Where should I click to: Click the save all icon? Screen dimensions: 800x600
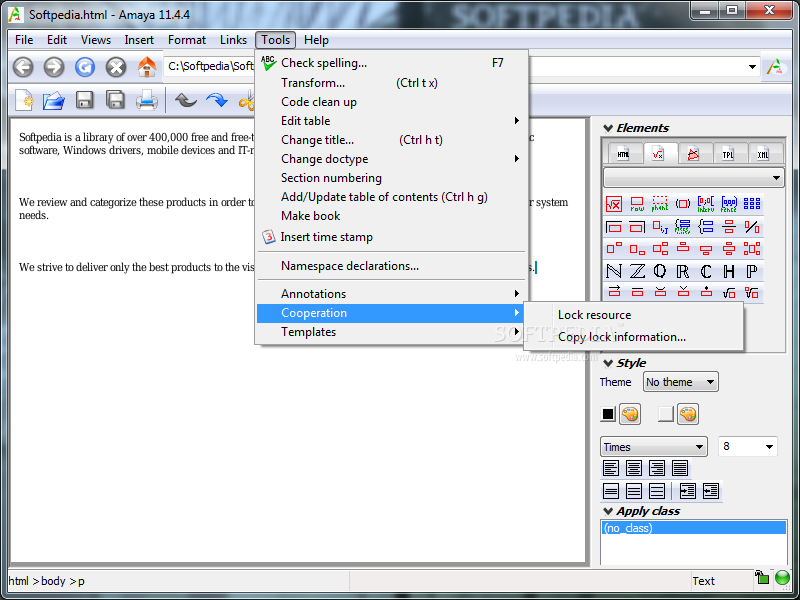click(116, 100)
